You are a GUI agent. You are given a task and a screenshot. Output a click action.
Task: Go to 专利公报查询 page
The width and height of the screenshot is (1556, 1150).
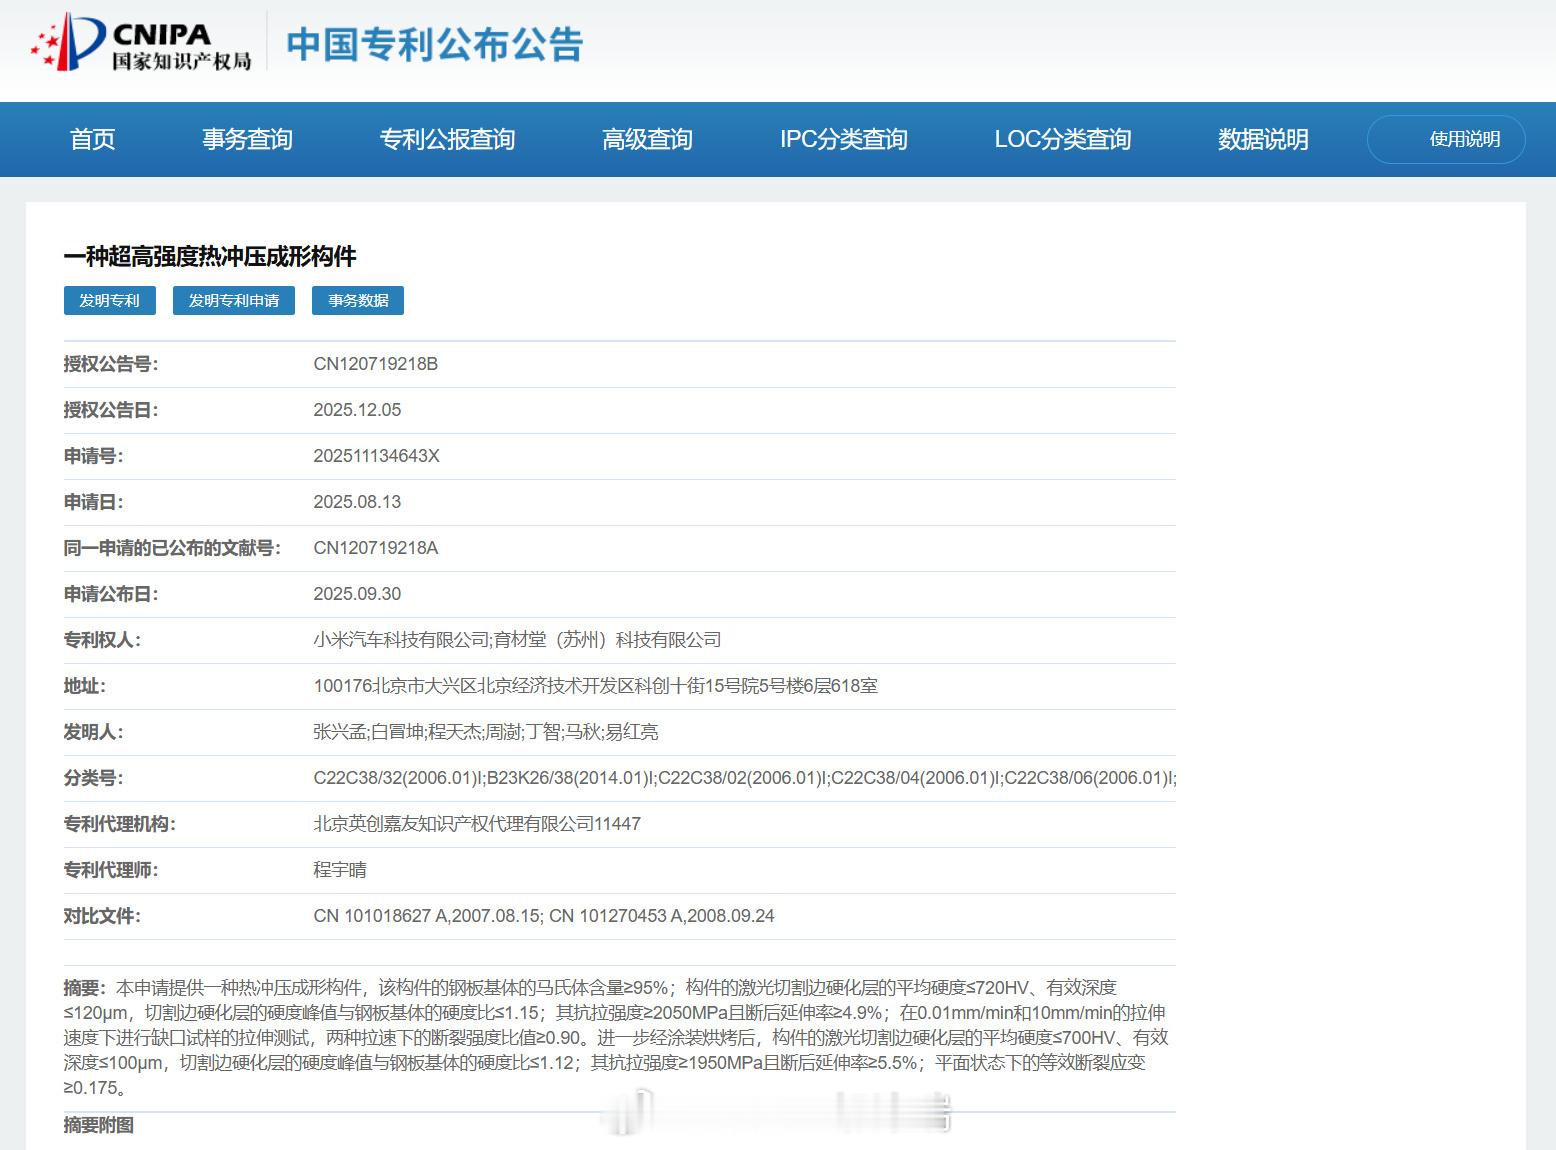click(x=447, y=139)
